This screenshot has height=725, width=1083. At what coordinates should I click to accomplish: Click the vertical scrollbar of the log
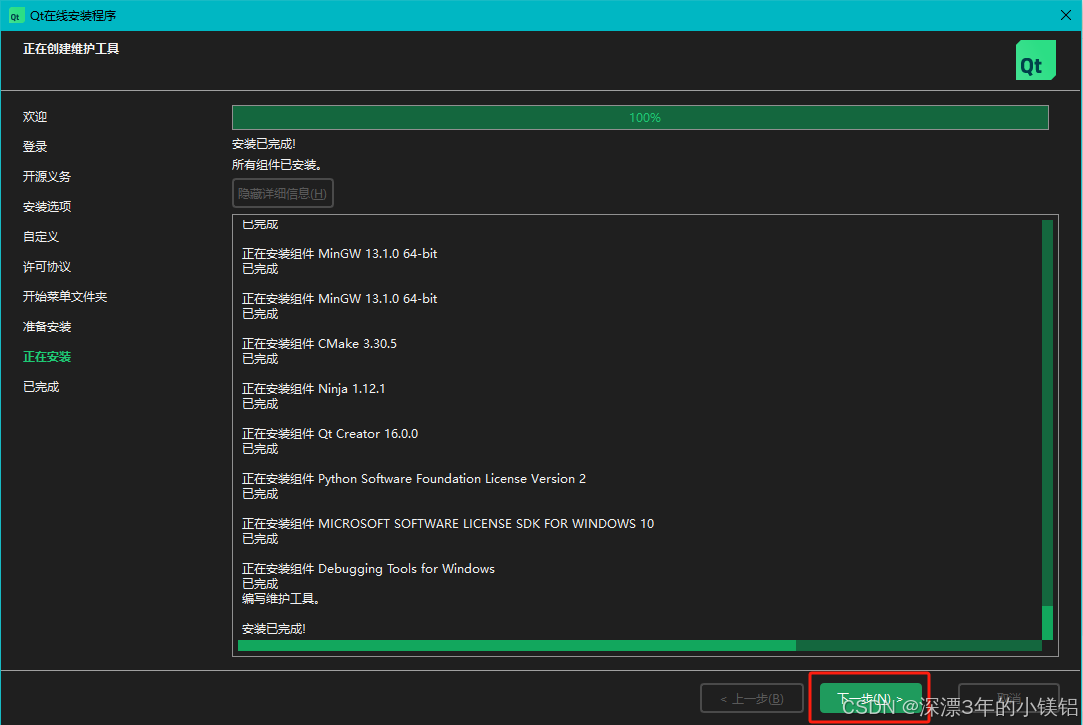pos(1047,429)
